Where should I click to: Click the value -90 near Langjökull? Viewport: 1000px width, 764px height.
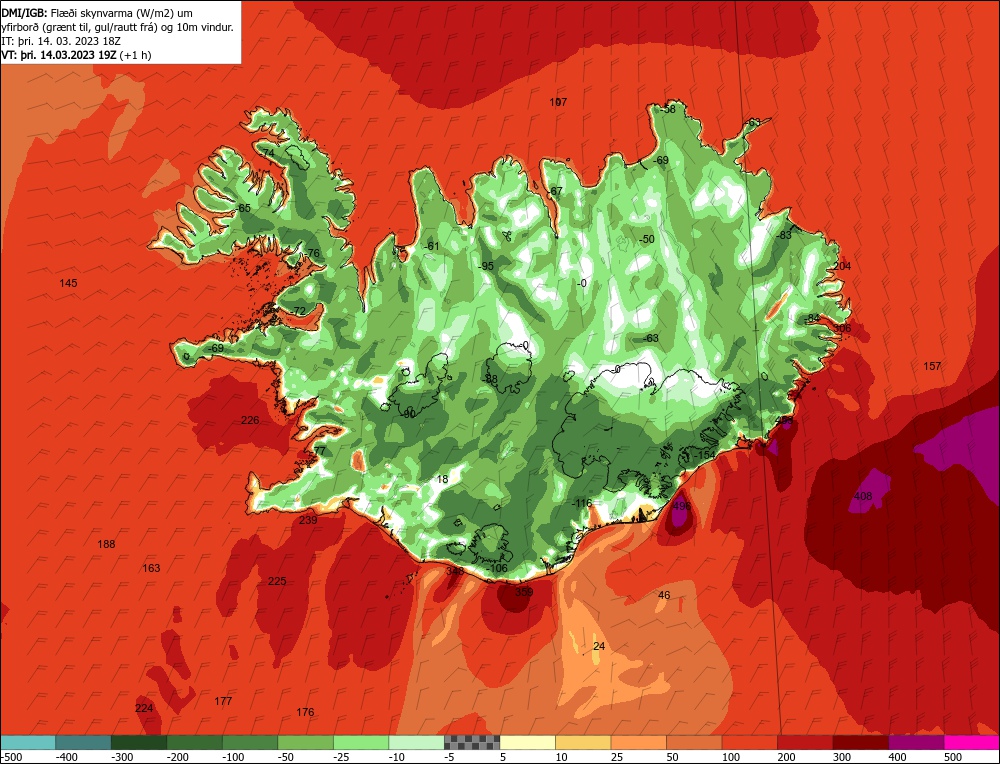tap(408, 415)
